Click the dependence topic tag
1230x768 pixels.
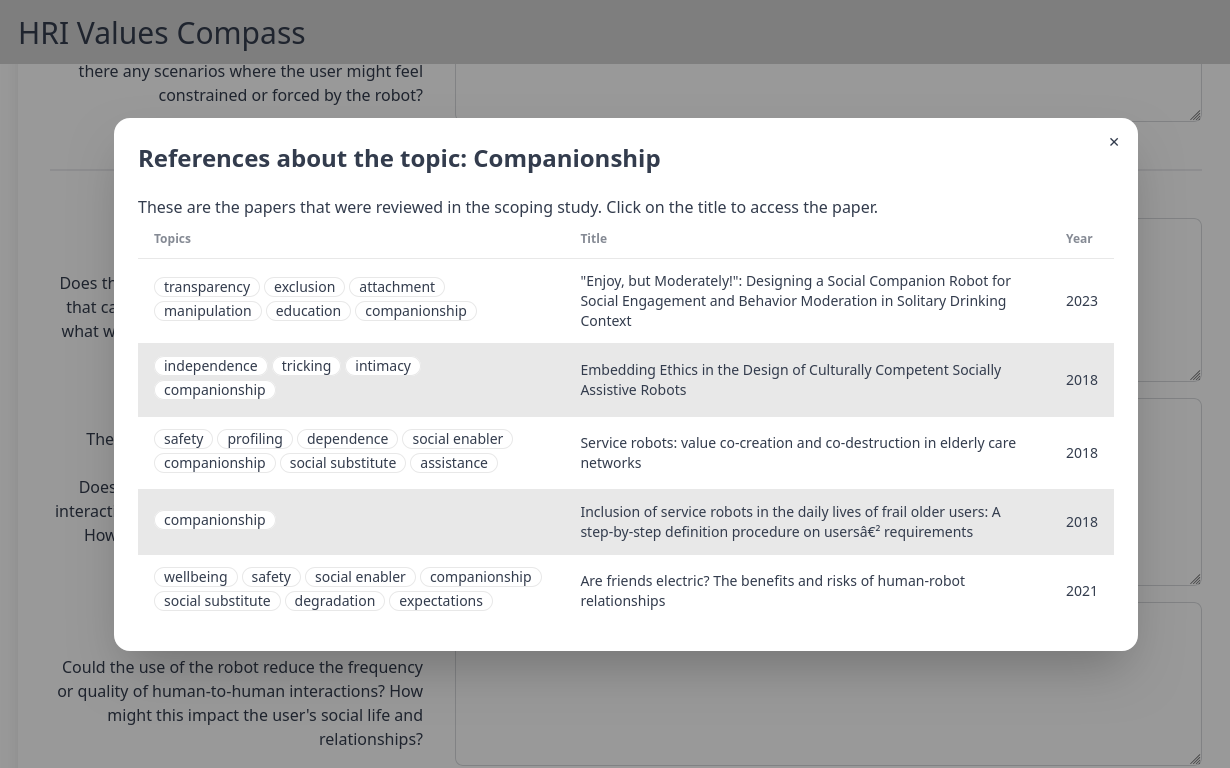click(347, 439)
